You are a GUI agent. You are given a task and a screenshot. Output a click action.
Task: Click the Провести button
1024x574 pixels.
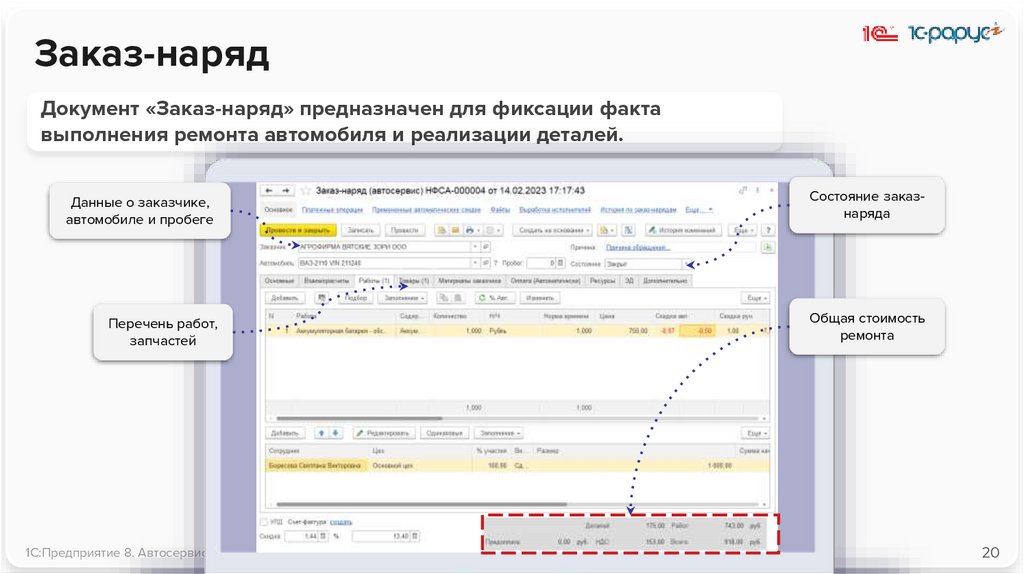[405, 231]
